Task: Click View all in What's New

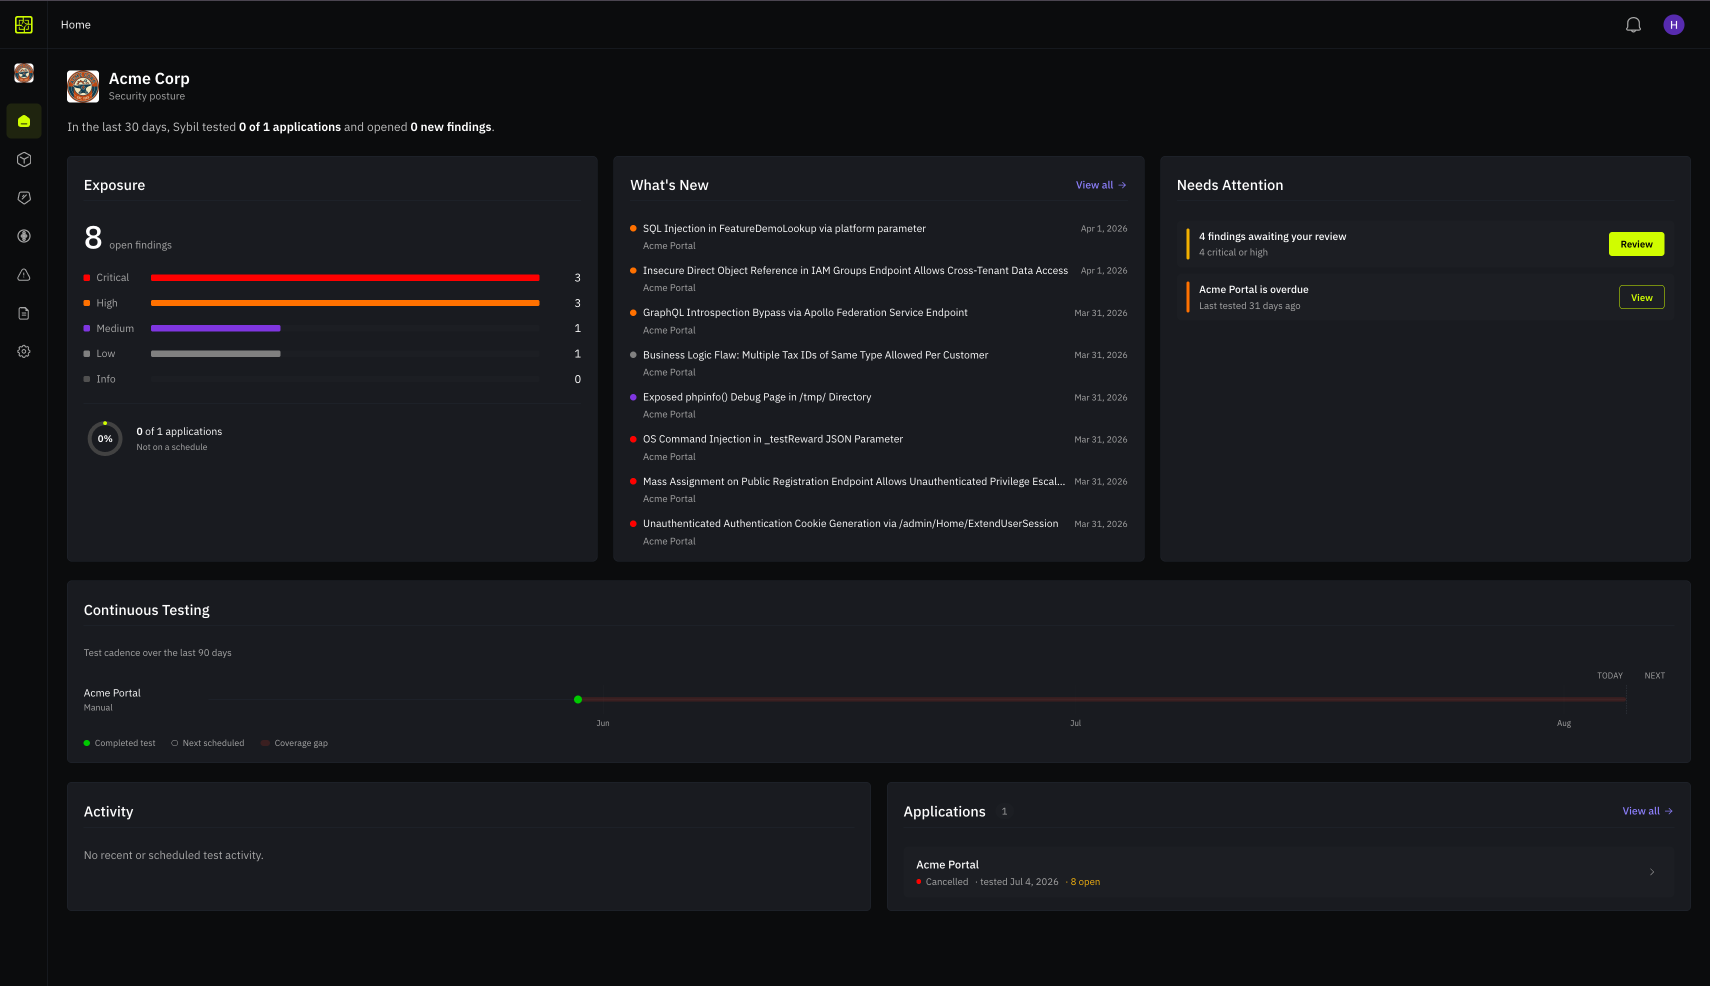Action: [1101, 185]
